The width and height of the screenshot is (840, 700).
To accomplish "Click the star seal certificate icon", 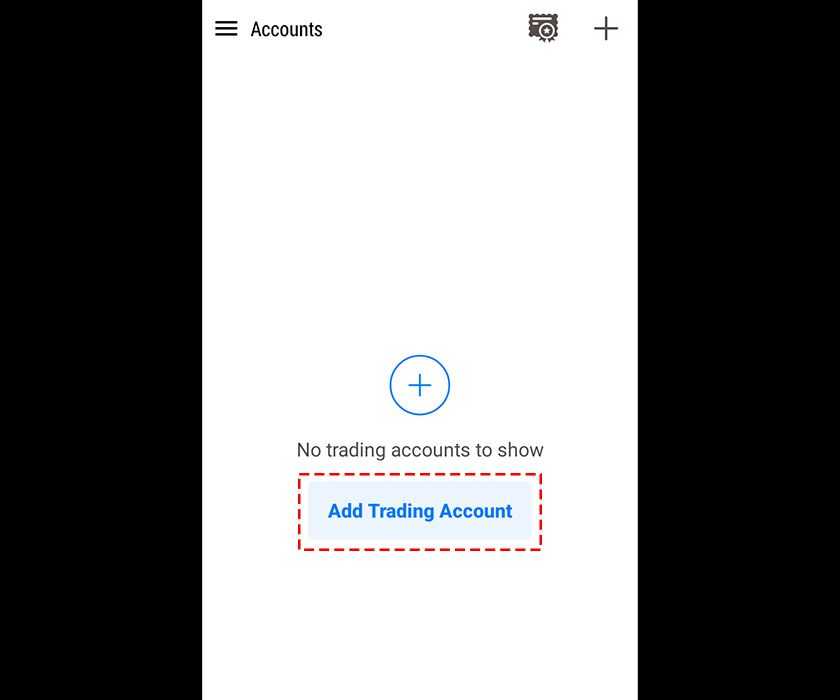I will pyautogui.click(x=543, y=28).
